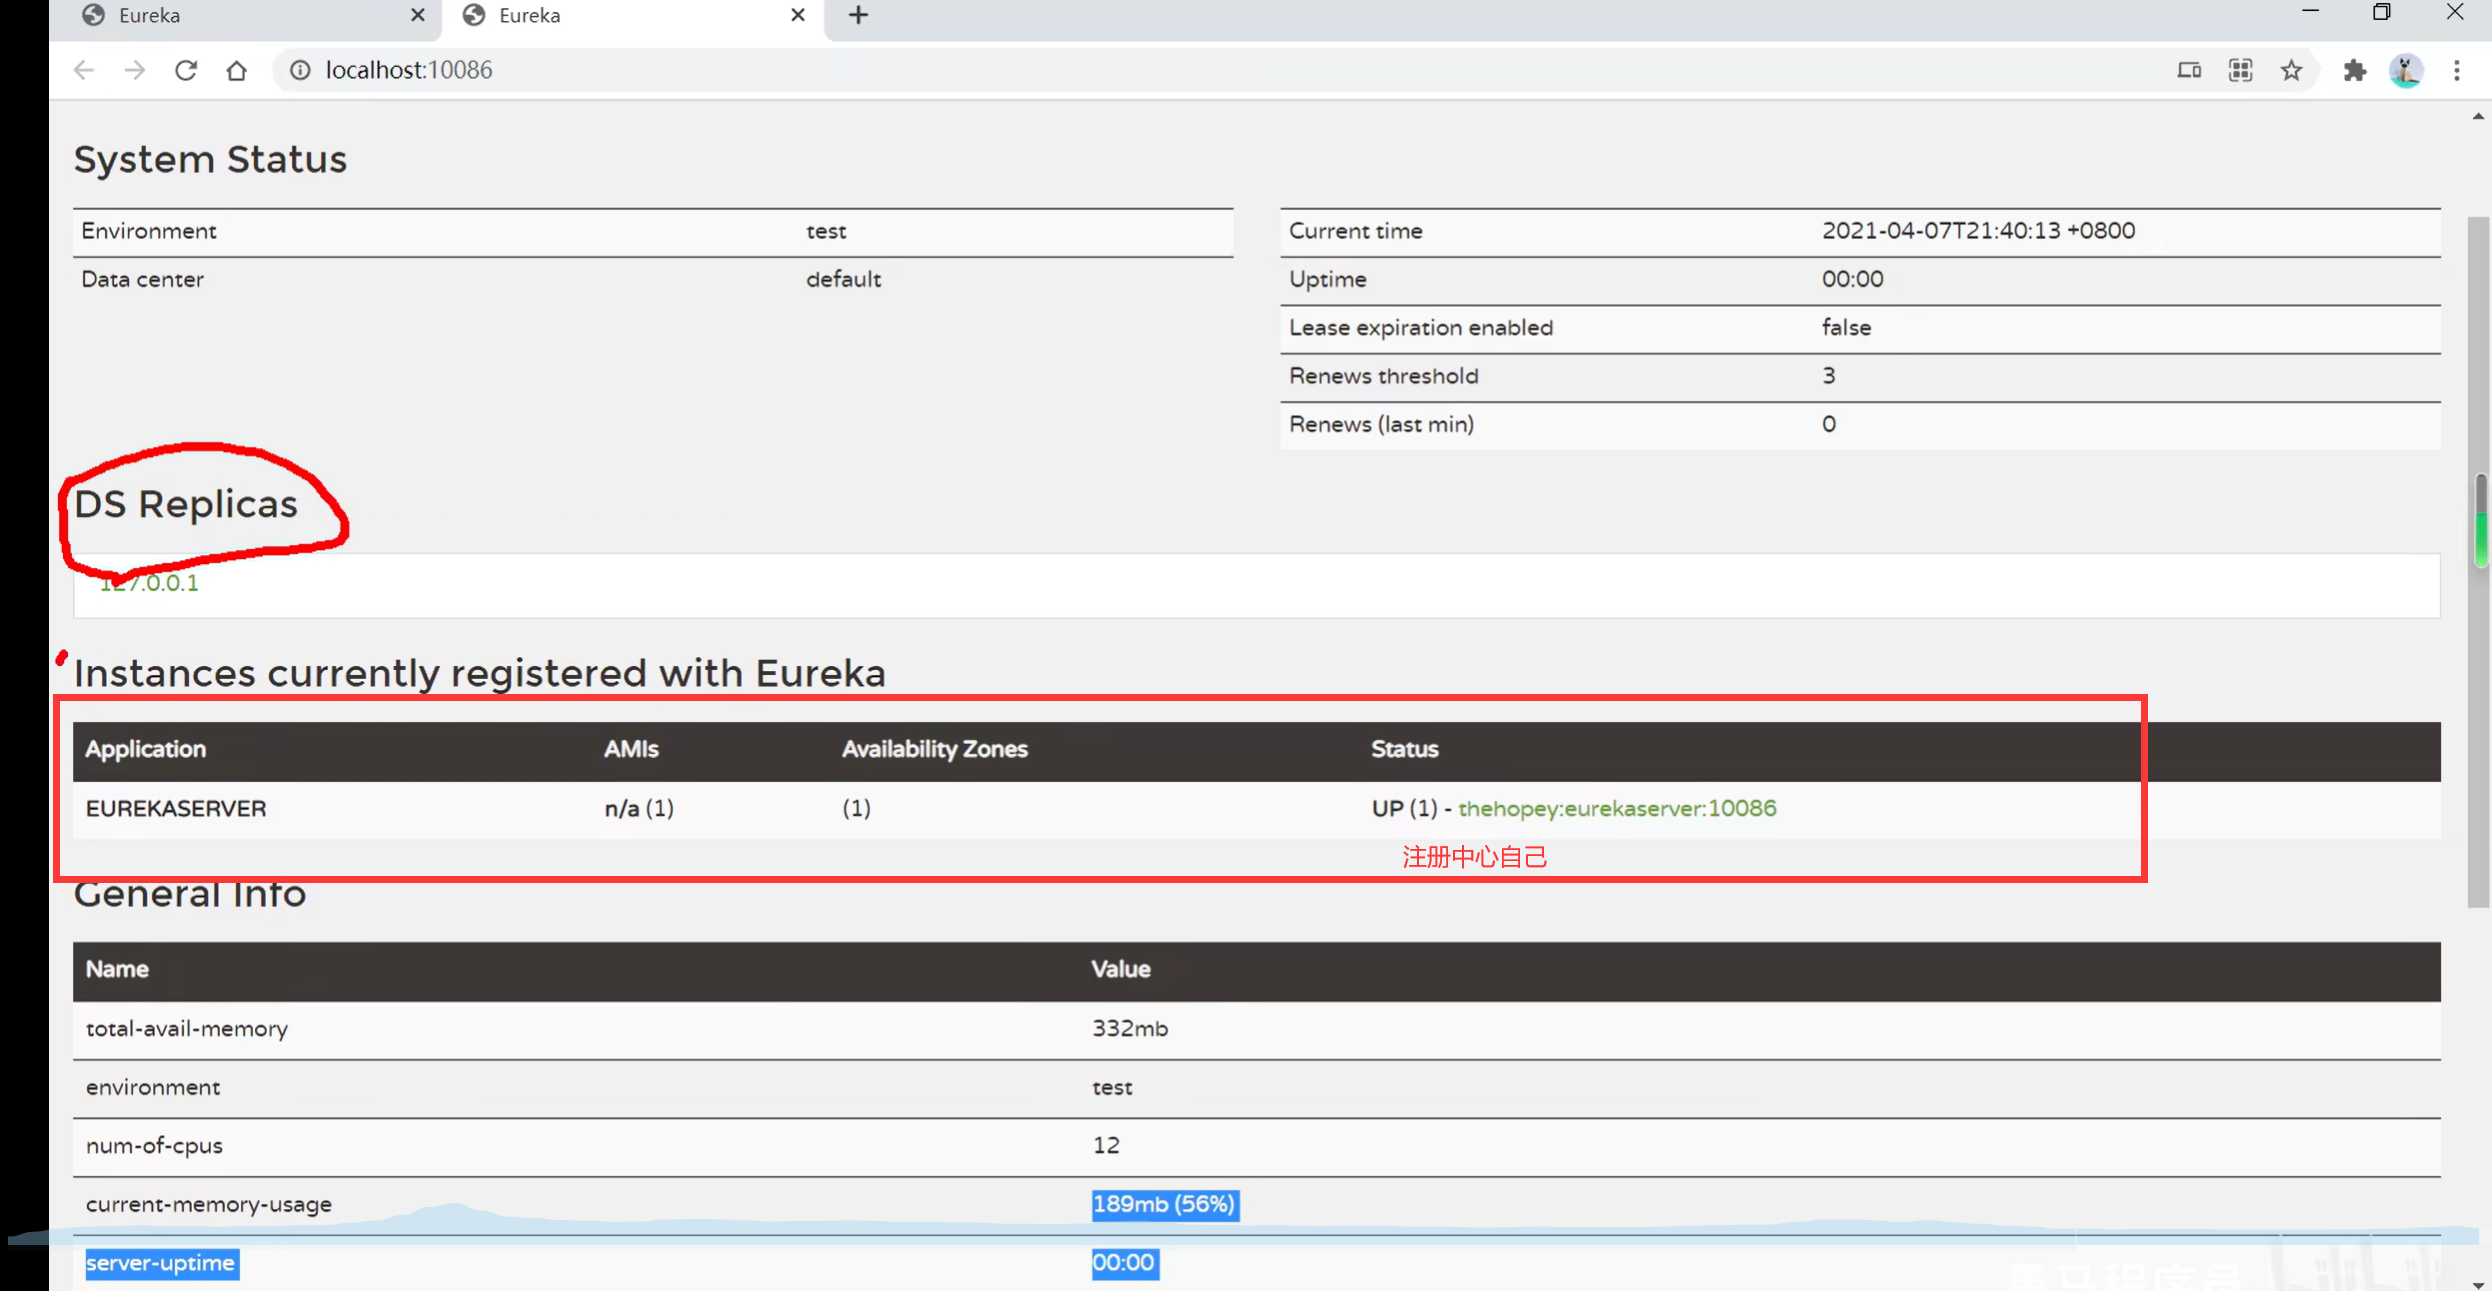Close the active Eureka tab

point(797,15)
